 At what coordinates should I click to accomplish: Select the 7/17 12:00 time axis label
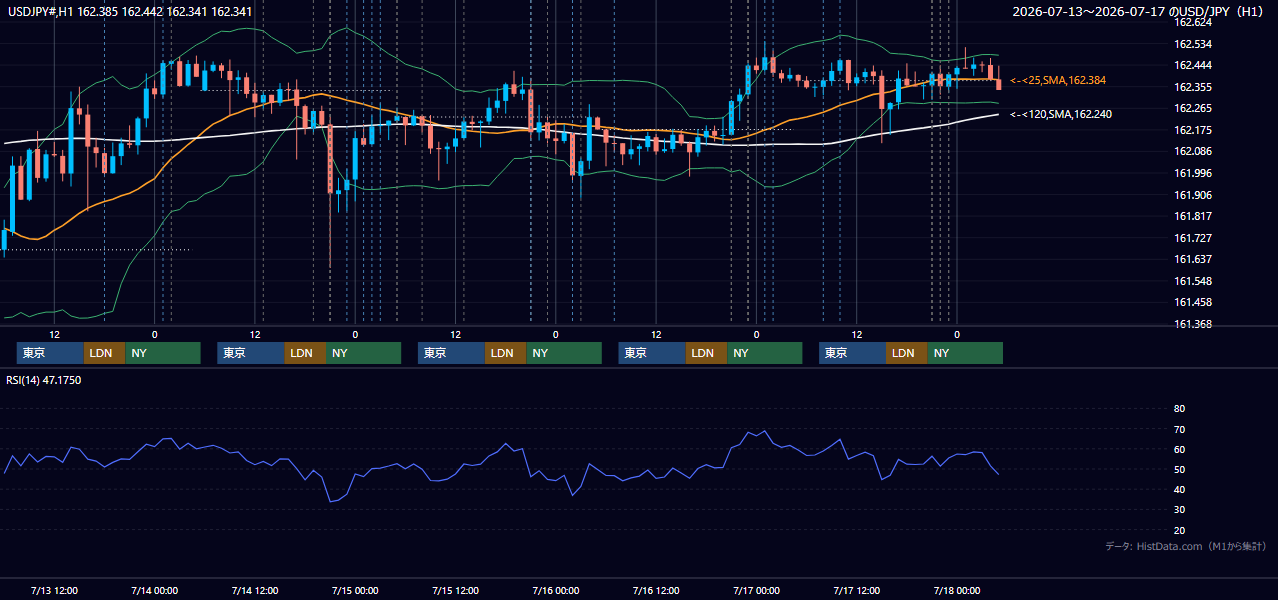pyautogui.click(x=856, y=590)
